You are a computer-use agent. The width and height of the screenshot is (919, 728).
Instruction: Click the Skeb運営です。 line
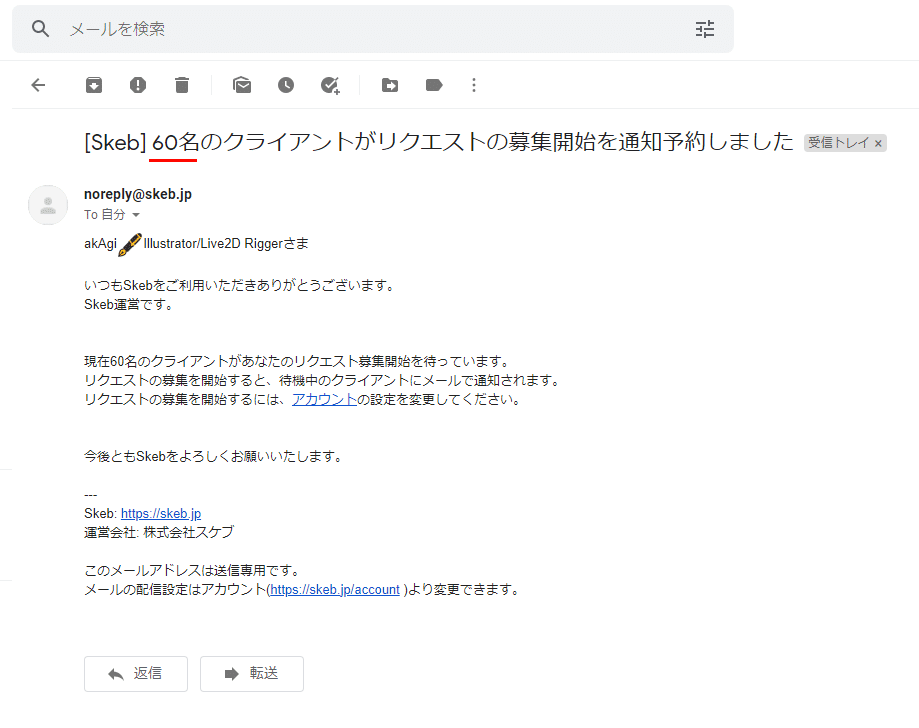pos(130,305)
